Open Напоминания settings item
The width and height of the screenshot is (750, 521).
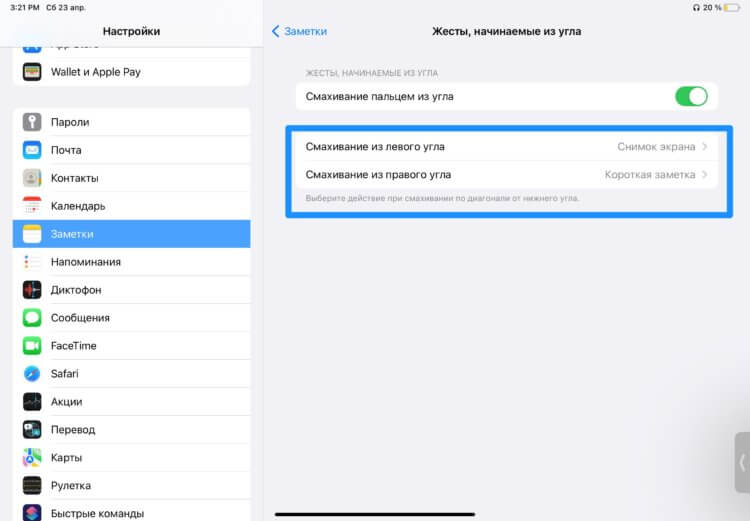132,262
